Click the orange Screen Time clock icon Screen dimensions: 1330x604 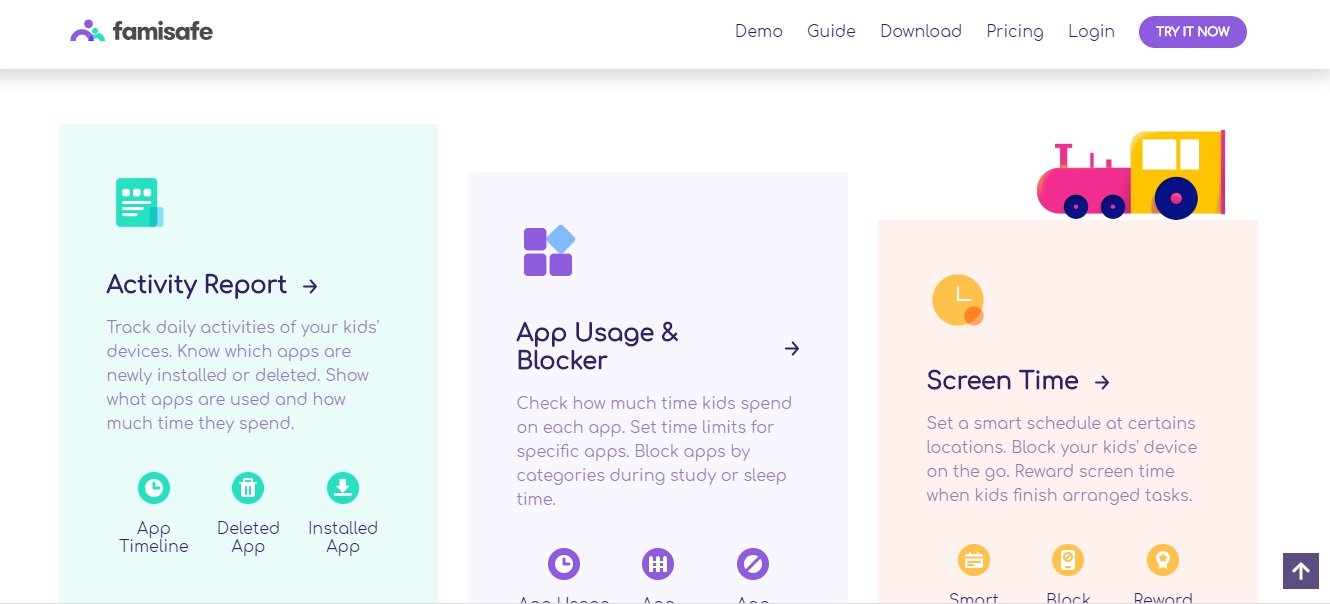coord(958,300)
